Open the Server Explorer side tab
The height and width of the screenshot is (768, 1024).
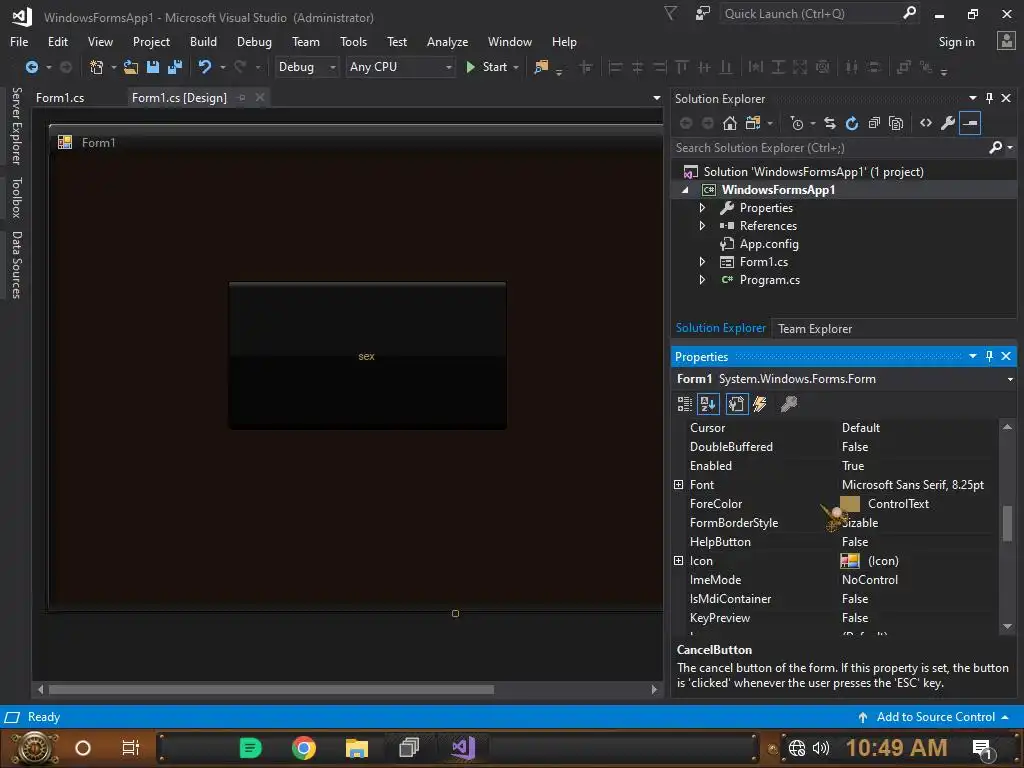click(x=16, y=126)
